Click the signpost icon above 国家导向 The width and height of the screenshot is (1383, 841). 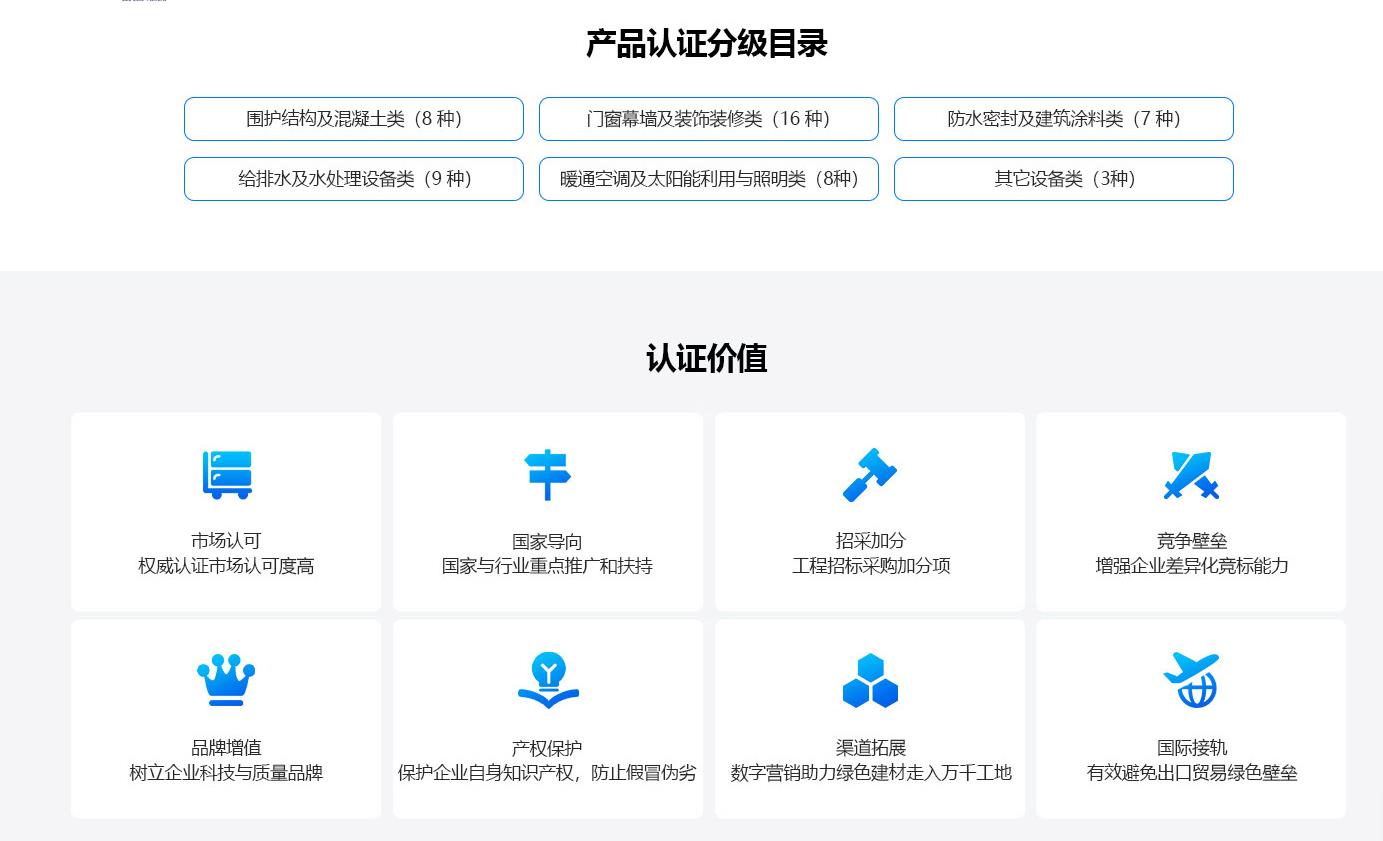pos(548,475)
